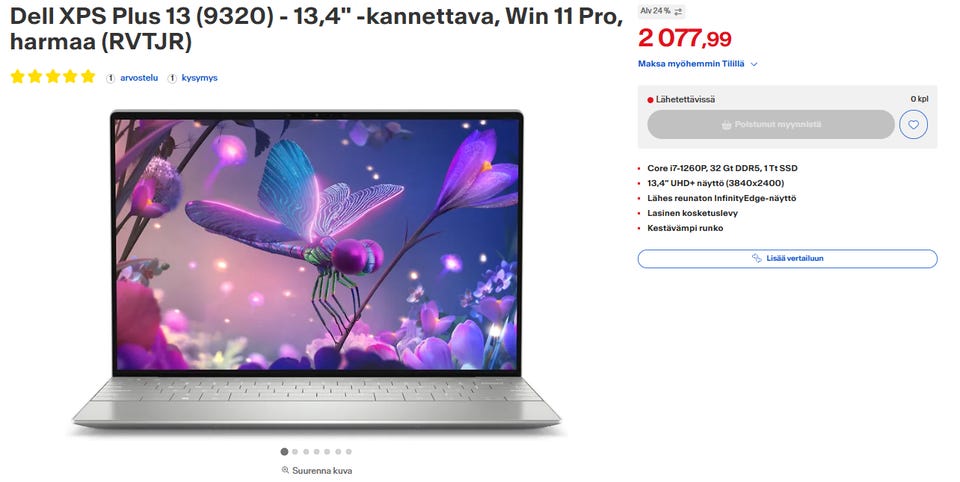This screenshot has width=960, height=482.
Task: Open the kysymys questions link
Action: coord(200,78)
